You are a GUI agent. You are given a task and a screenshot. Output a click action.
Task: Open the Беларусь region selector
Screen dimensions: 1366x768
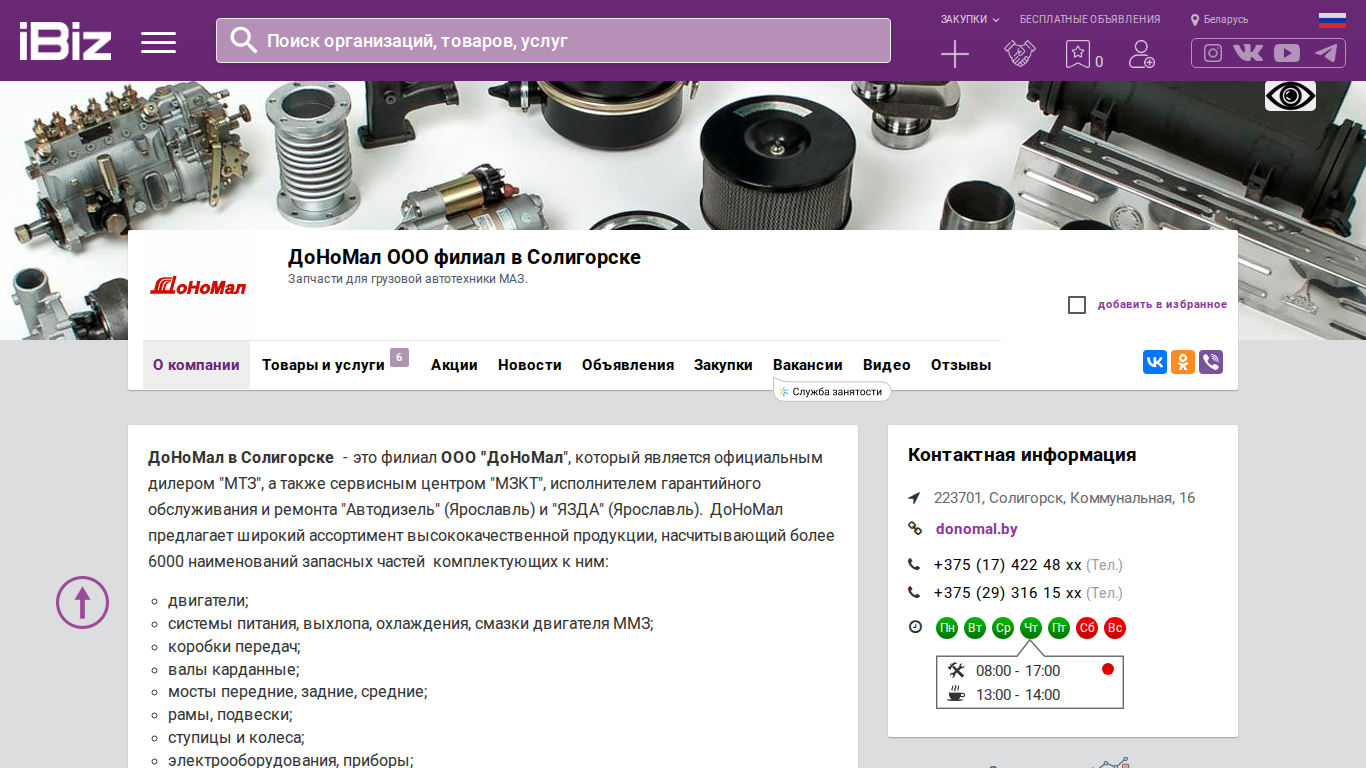(1220, 19)
